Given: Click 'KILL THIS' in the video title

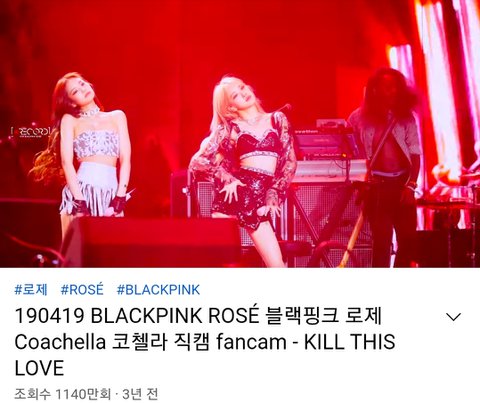Looking at the screenshot, I should tap(349, 342).
